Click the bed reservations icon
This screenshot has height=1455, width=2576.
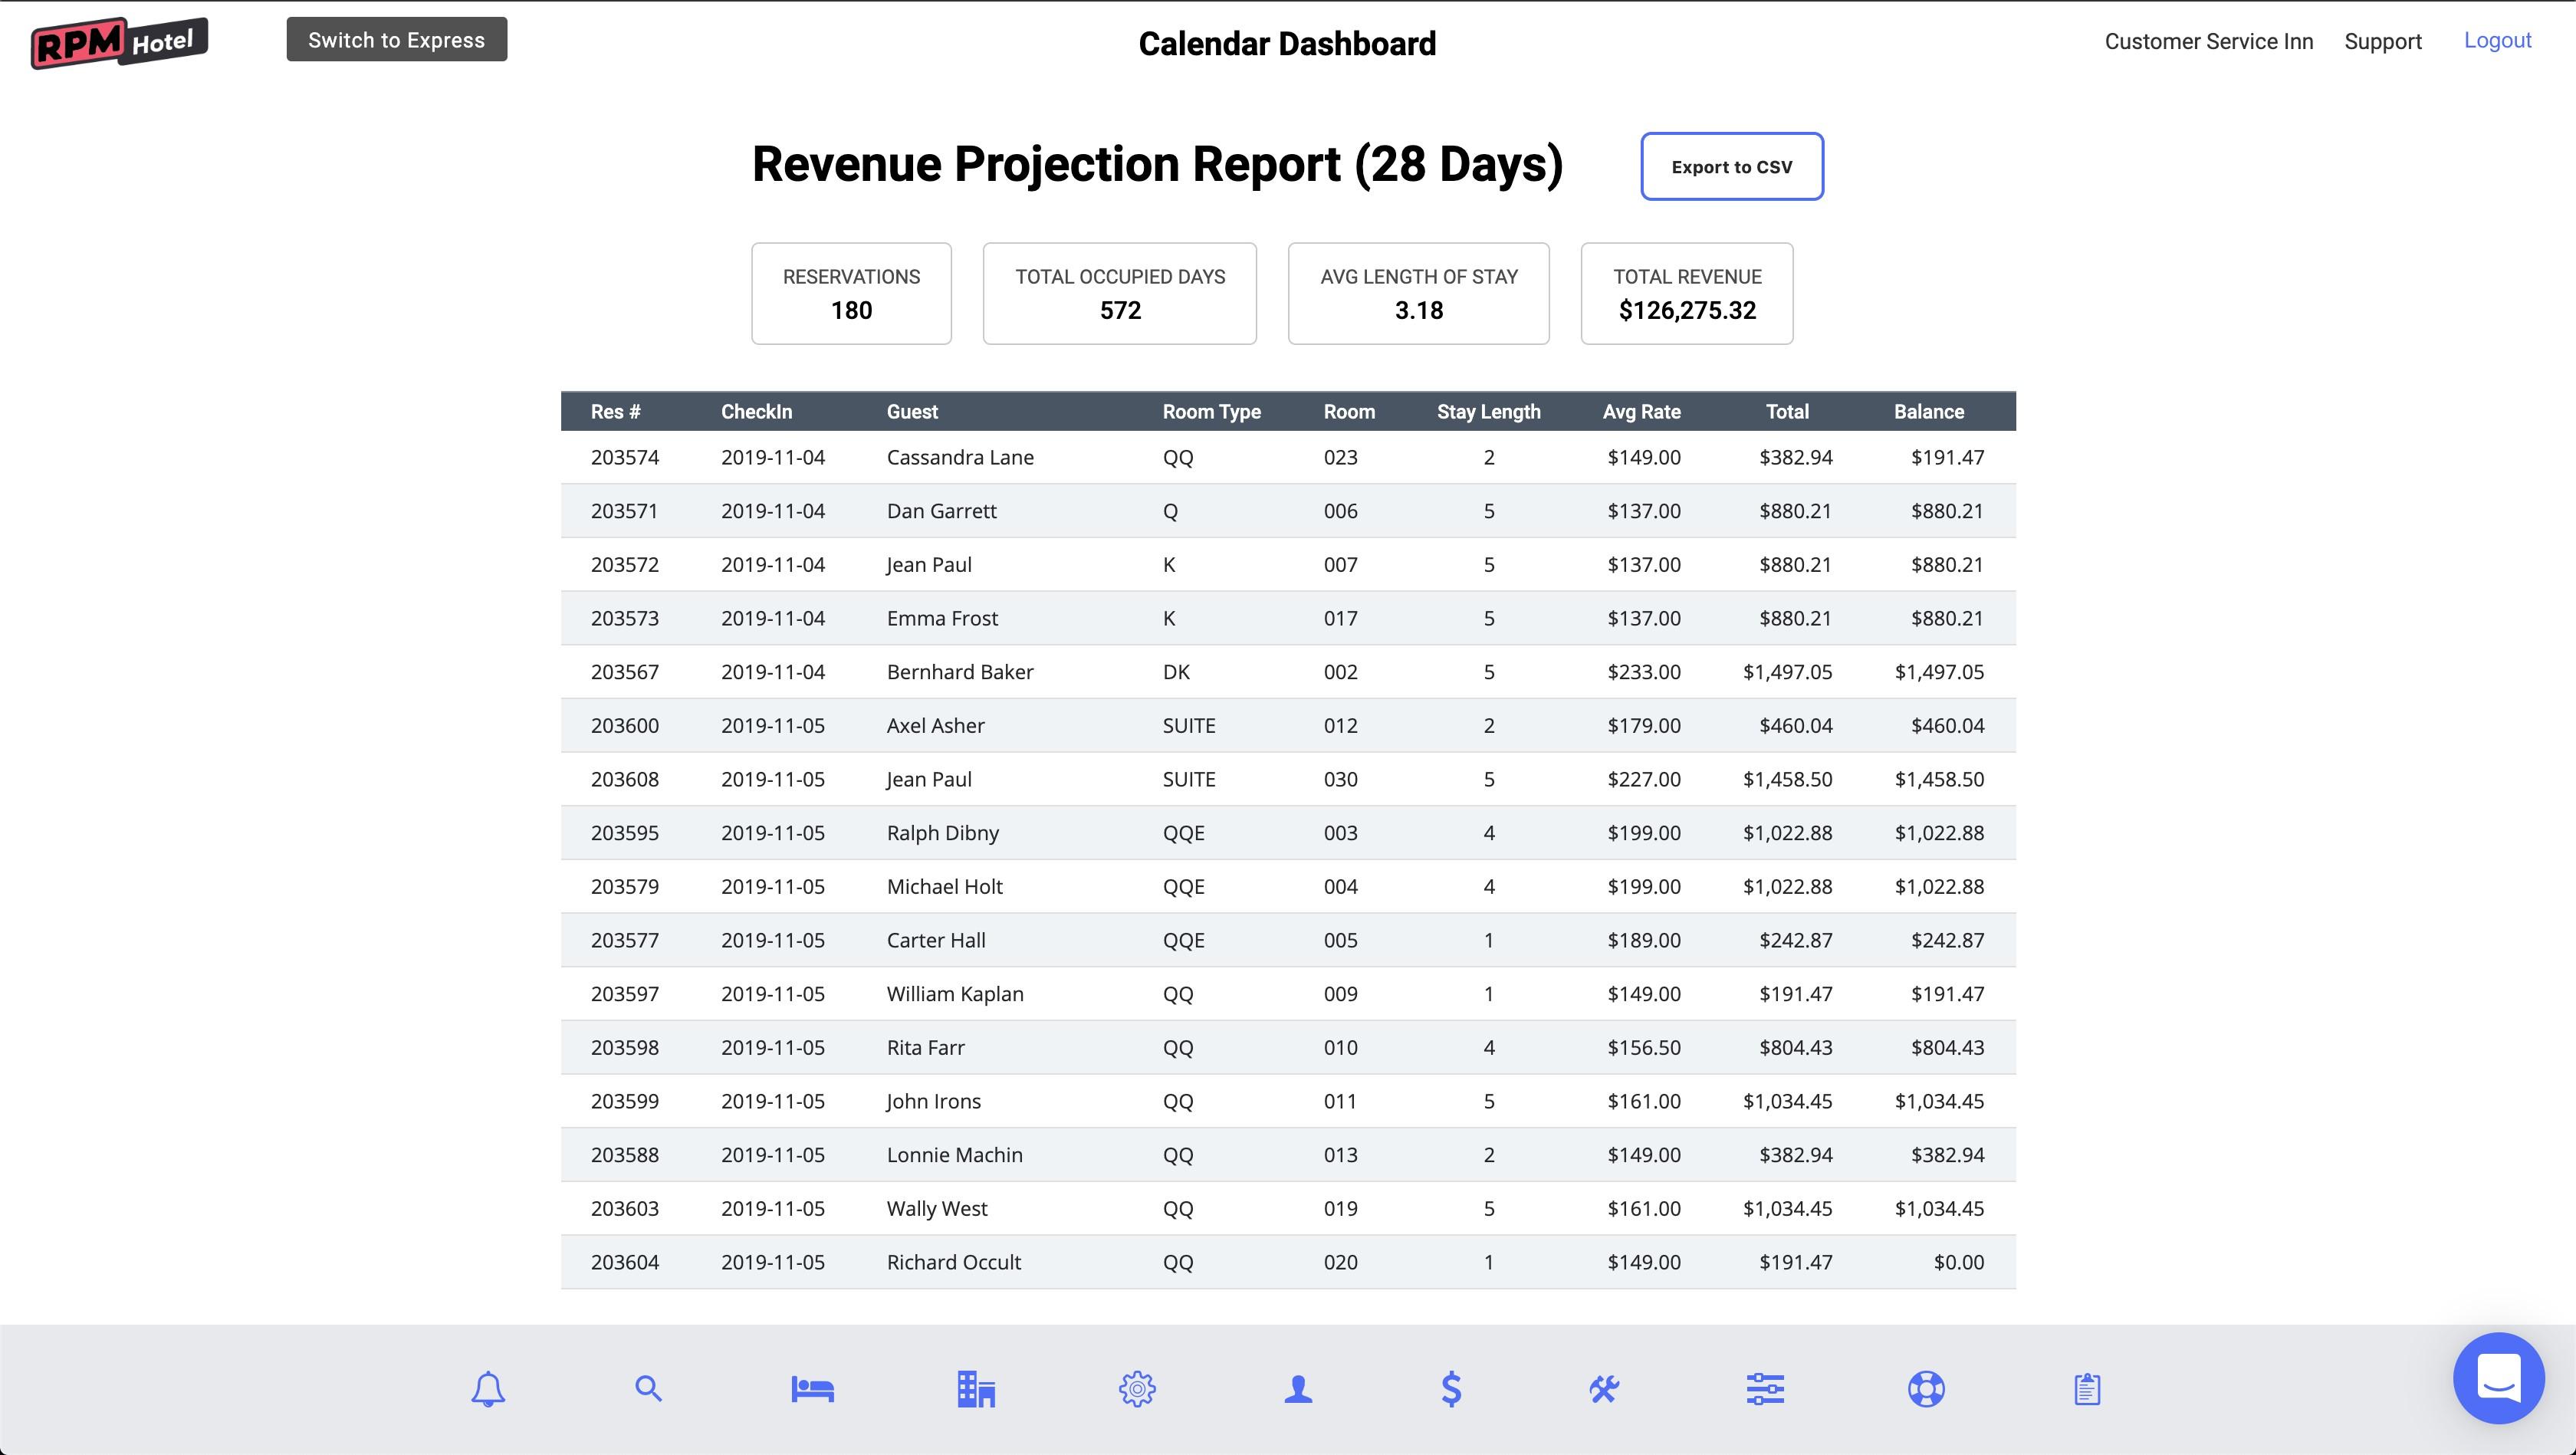coord(812,1389)
